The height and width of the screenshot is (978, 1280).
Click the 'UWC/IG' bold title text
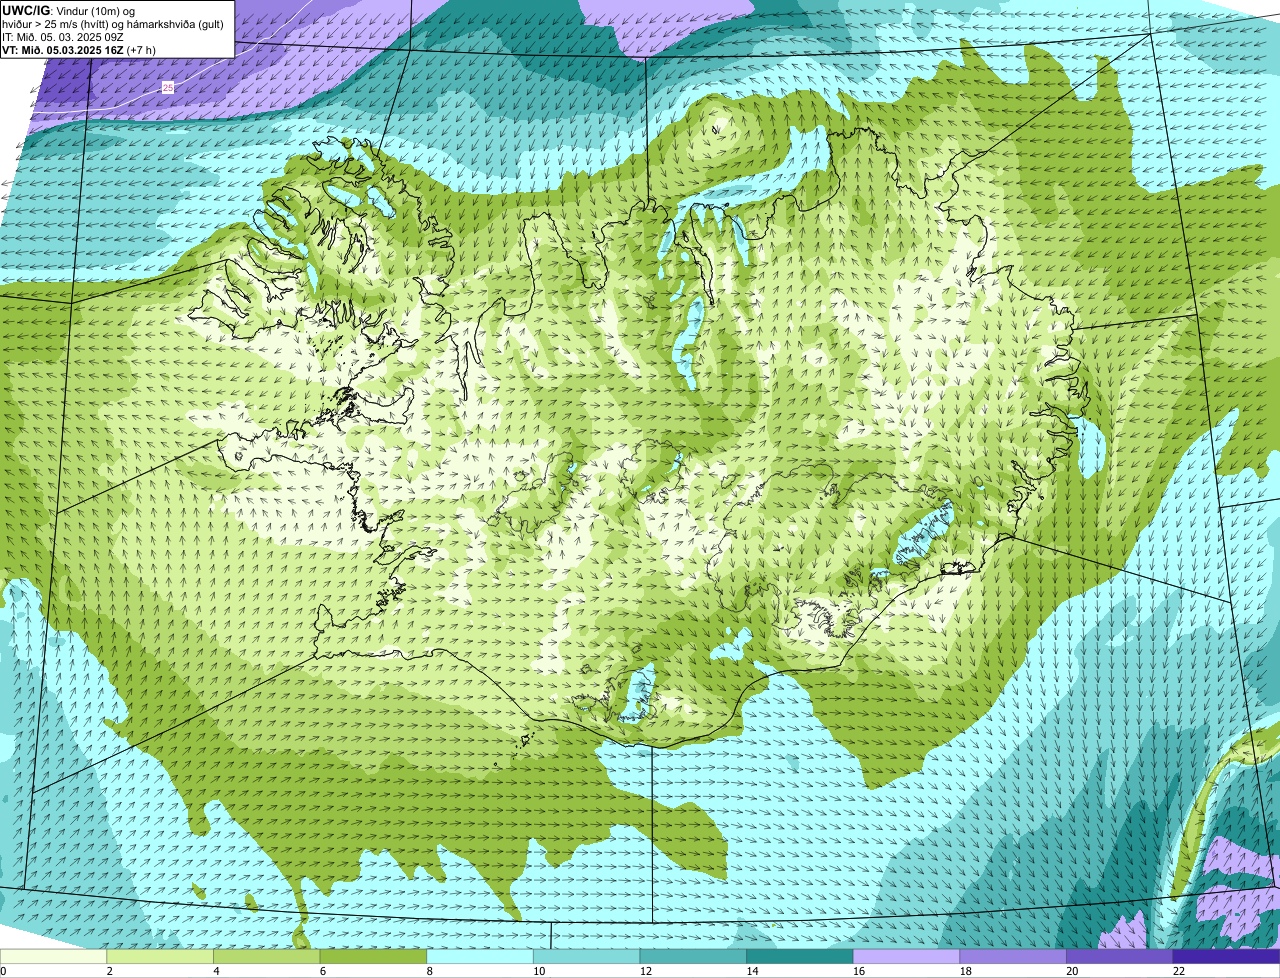tap(26, 11)
